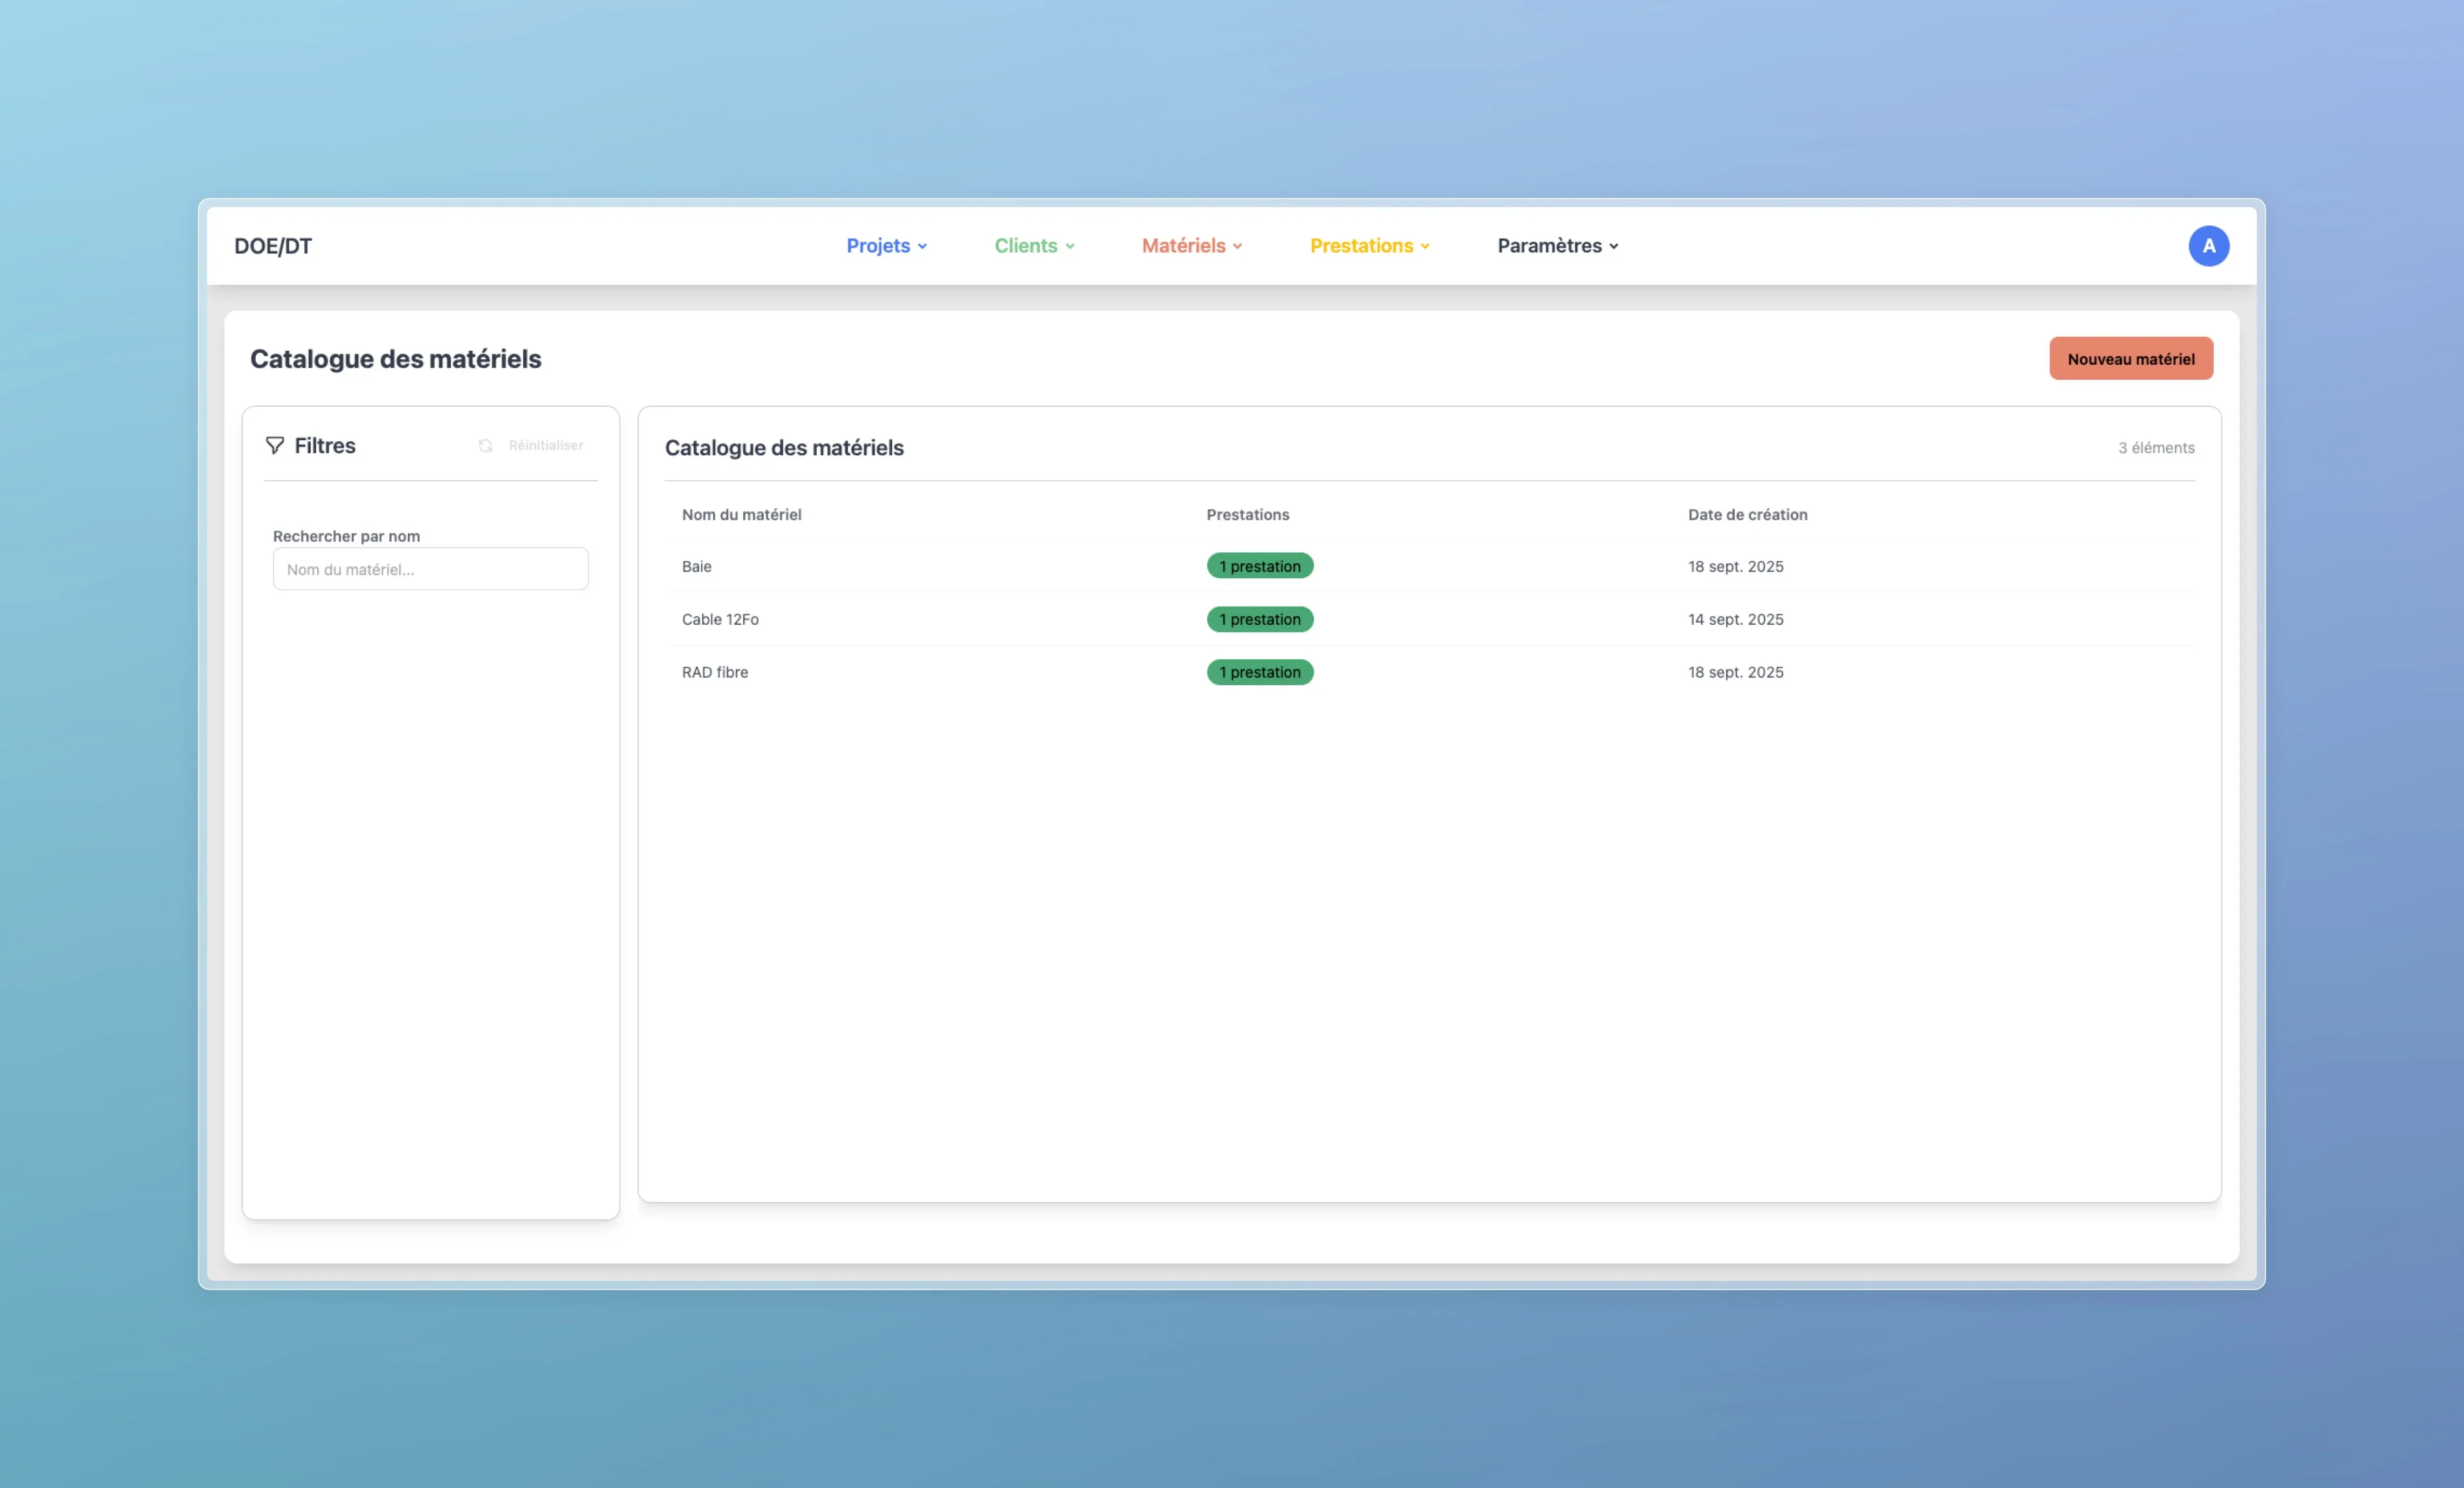Click the refresh icon beside Réinitialiser

(x=485, y=446)
